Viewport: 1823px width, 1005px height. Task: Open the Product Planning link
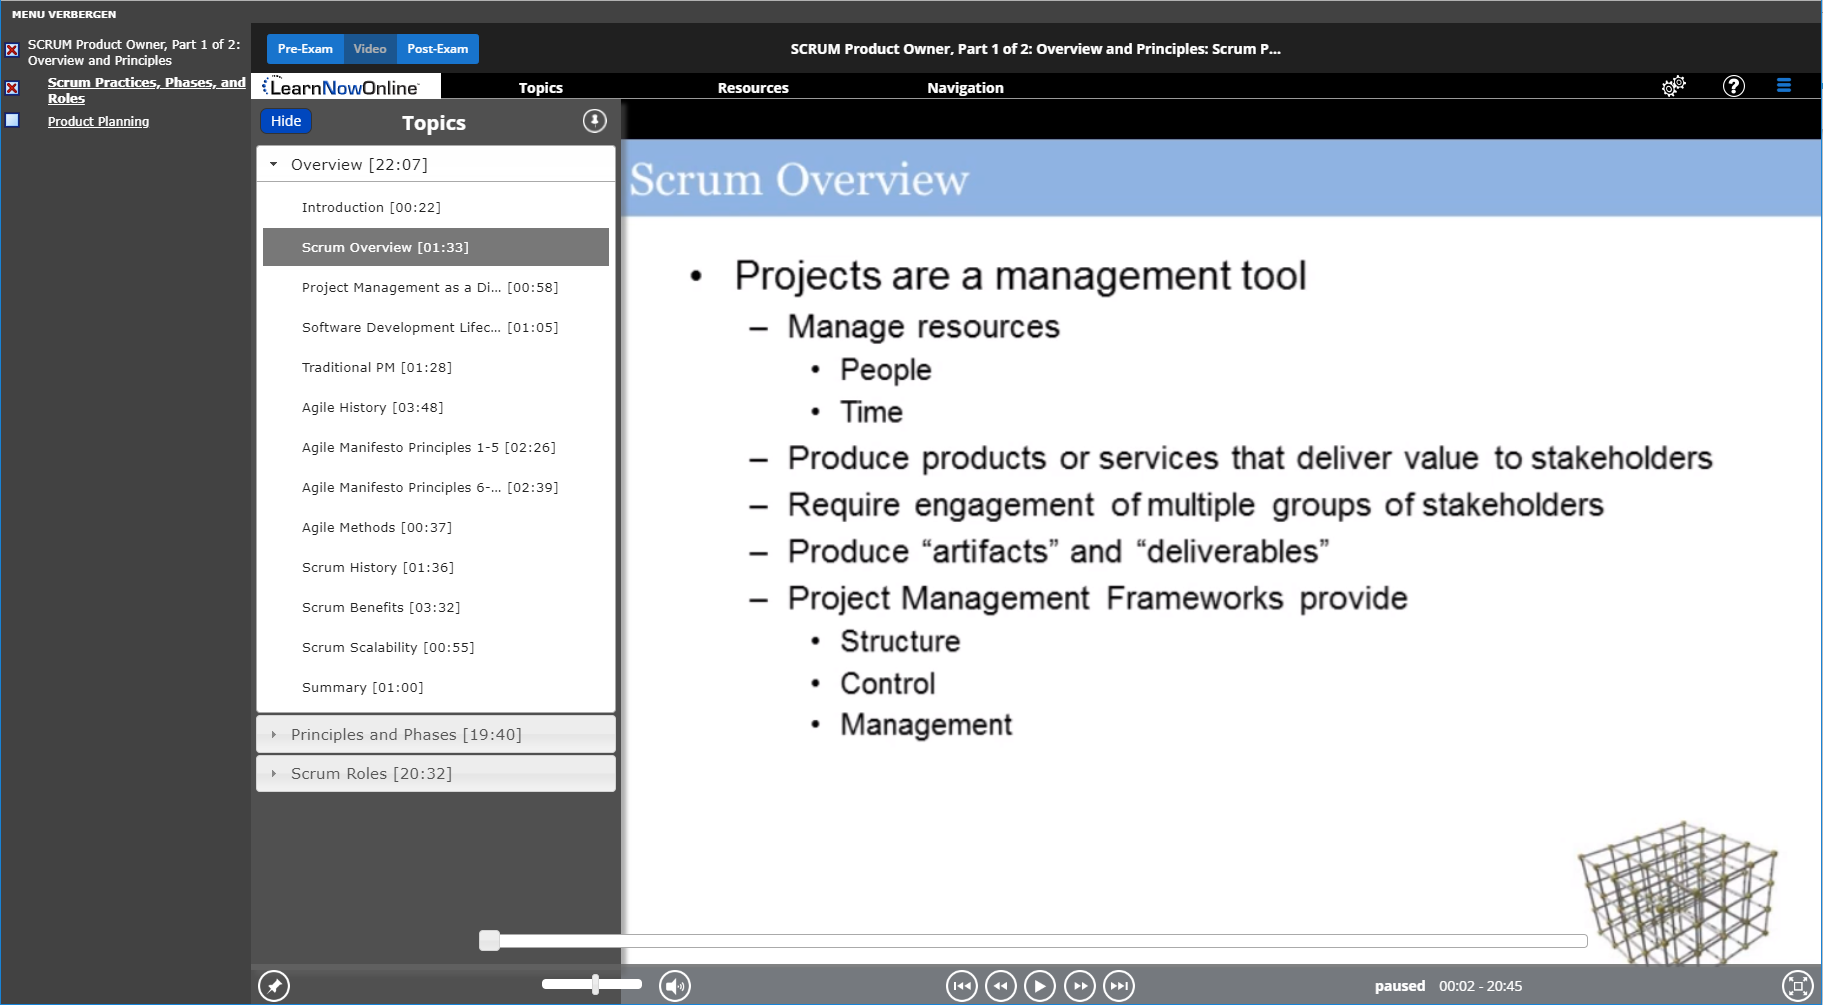coord(98,121)
